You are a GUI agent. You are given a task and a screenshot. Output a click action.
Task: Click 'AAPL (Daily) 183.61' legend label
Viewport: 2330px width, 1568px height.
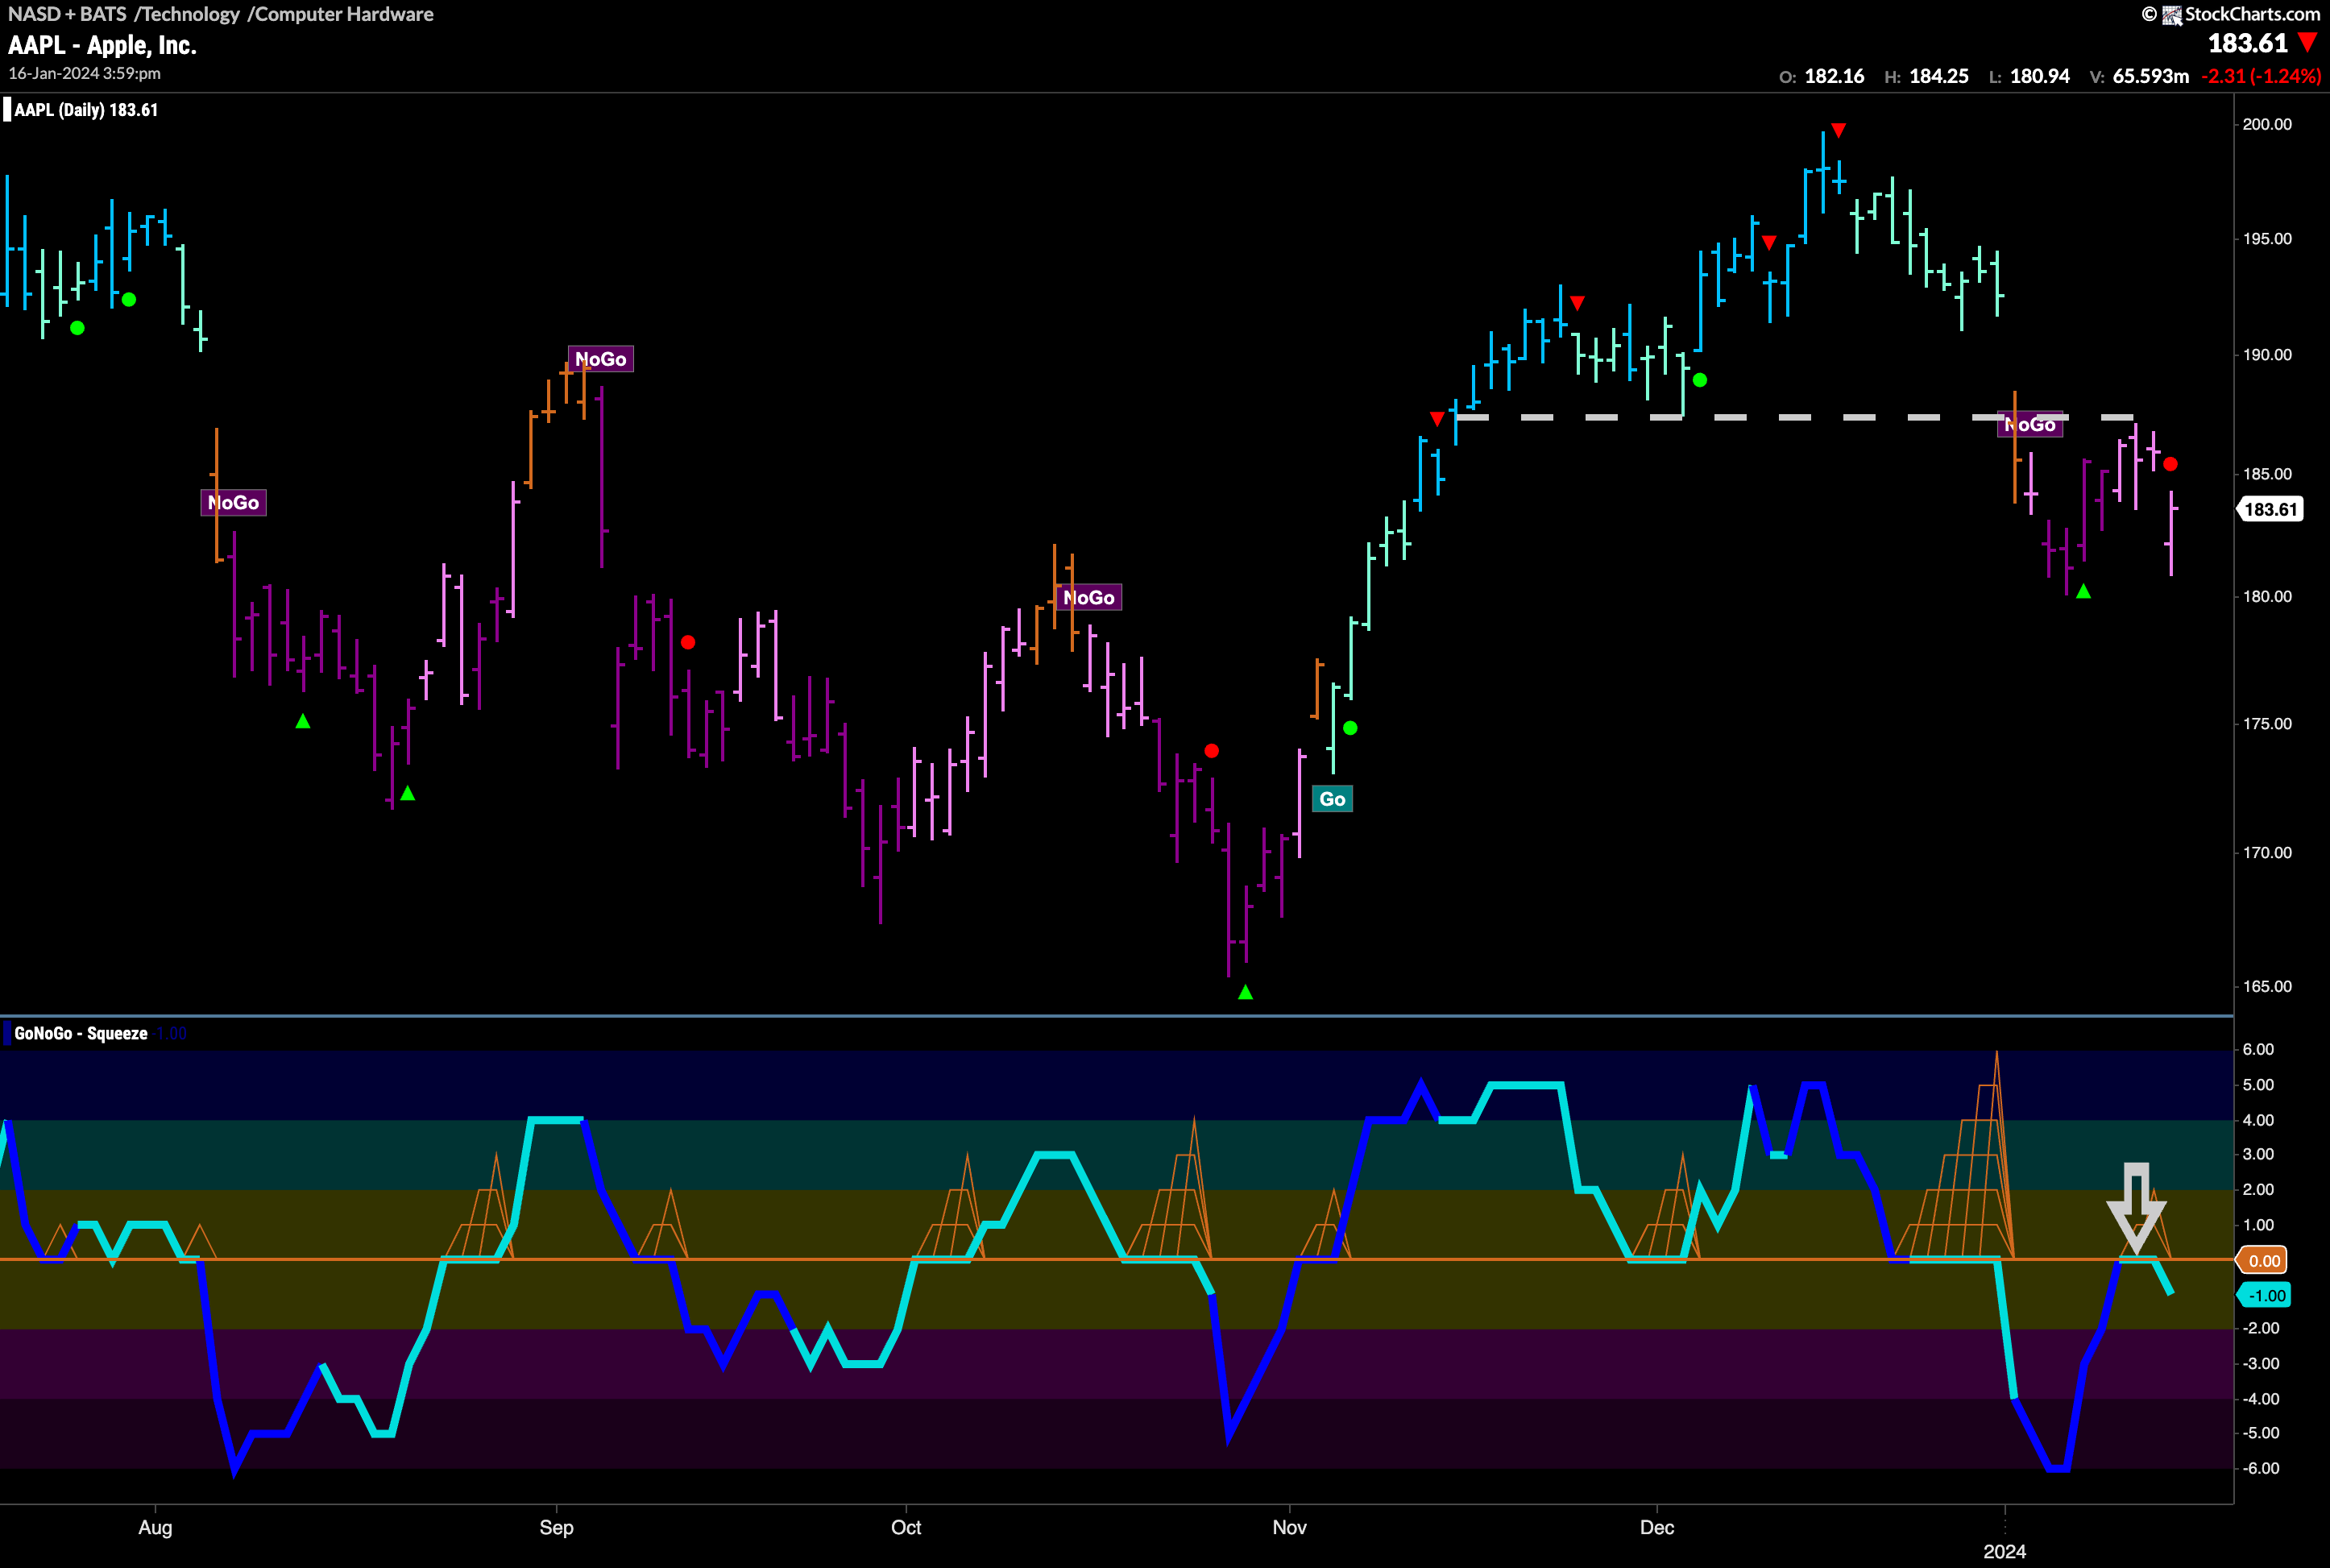point(86,110)
